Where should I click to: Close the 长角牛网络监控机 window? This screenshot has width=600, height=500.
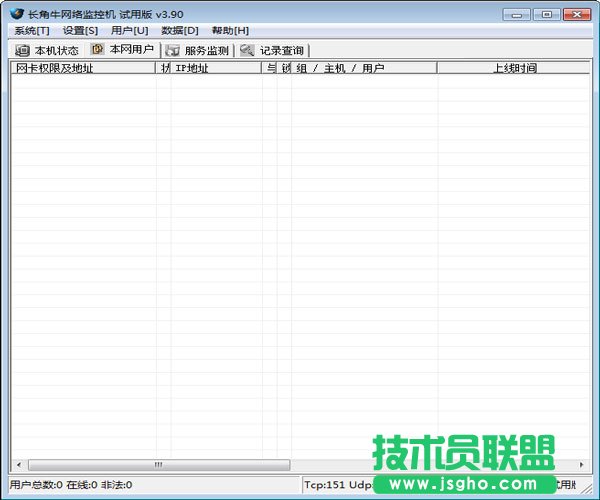pyautogui.click(x=577, y=15)
